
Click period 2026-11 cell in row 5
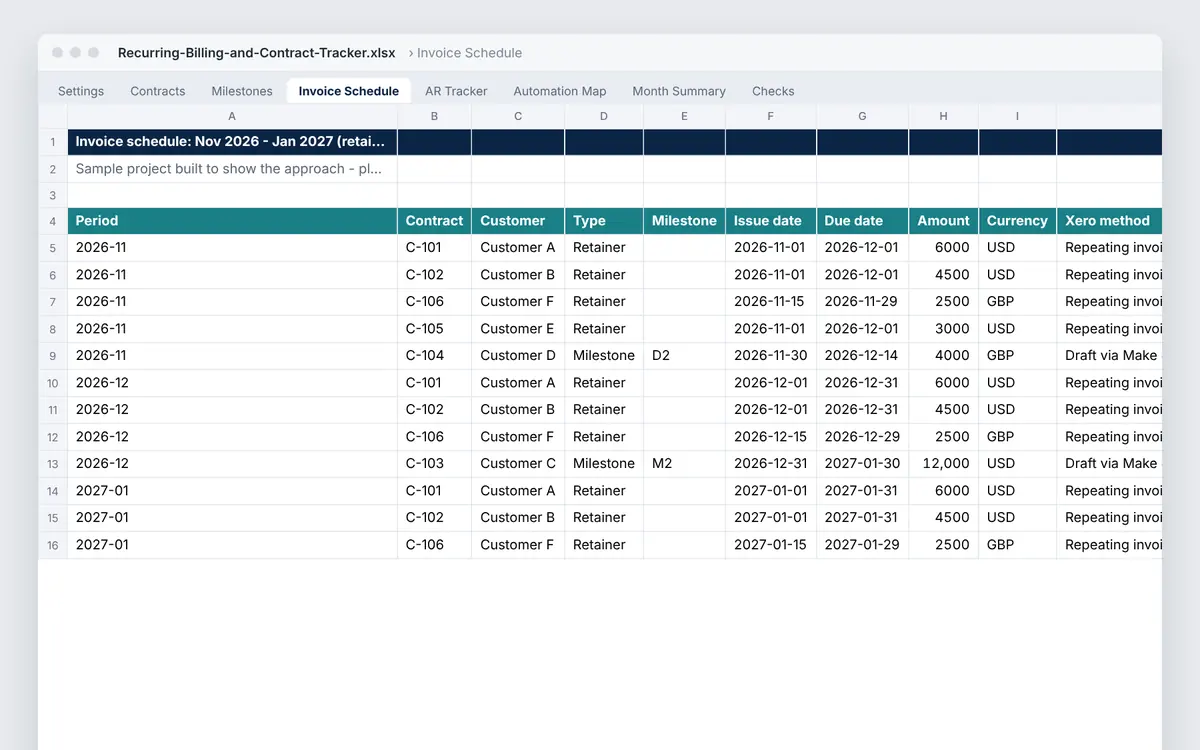232,247
